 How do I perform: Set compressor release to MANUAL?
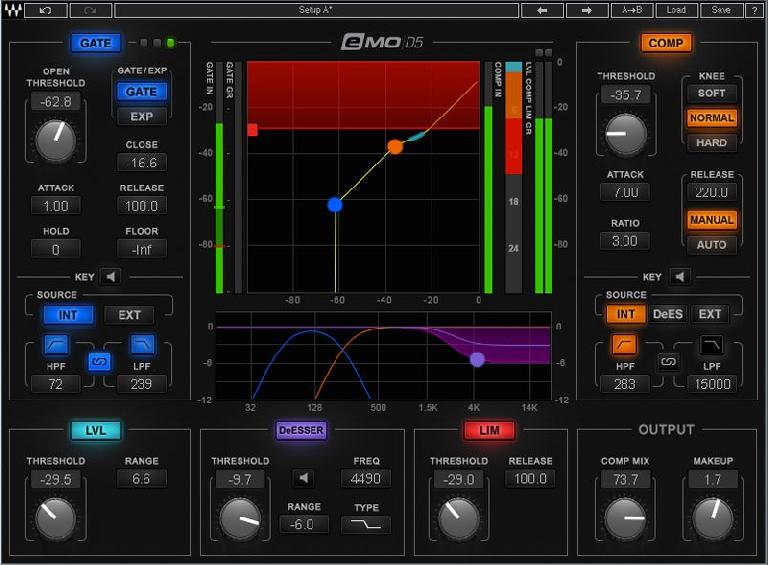[711, 220]
